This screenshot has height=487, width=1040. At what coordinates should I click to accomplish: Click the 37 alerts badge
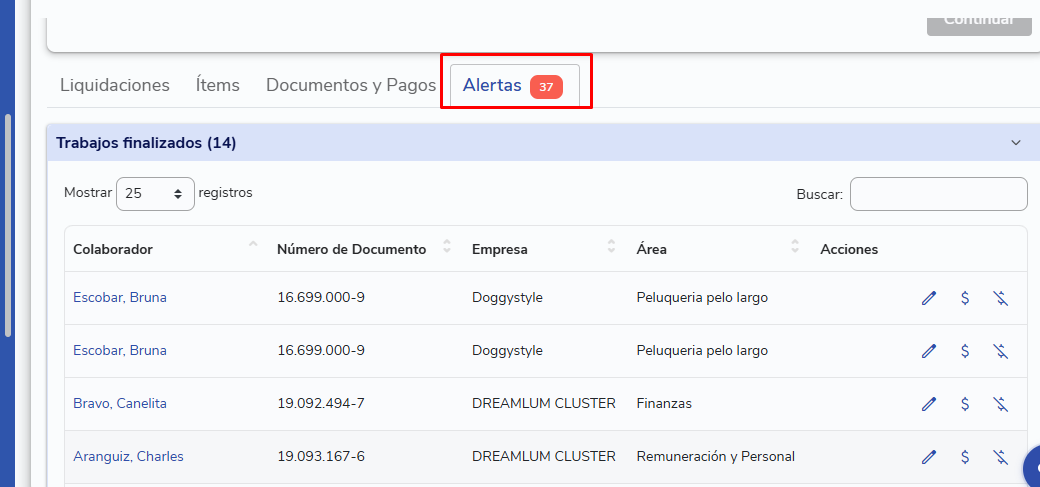click(x=546, y=87)
